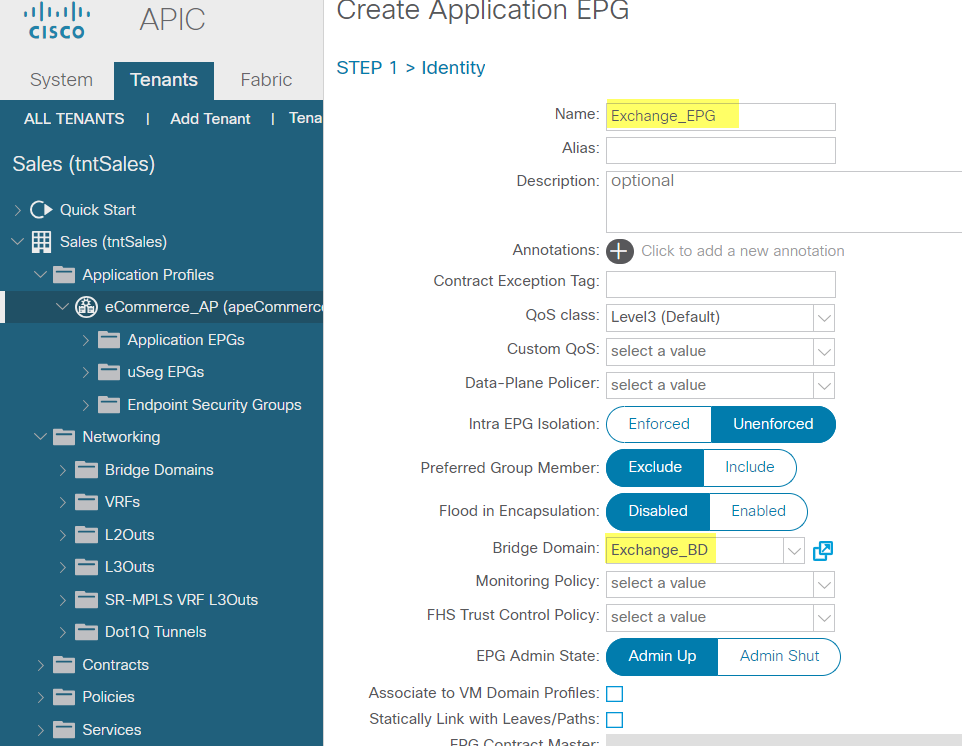Expand the Contracts node
Image resolution: width=962 pixels, height=746 pixels.
coord(40,665)
